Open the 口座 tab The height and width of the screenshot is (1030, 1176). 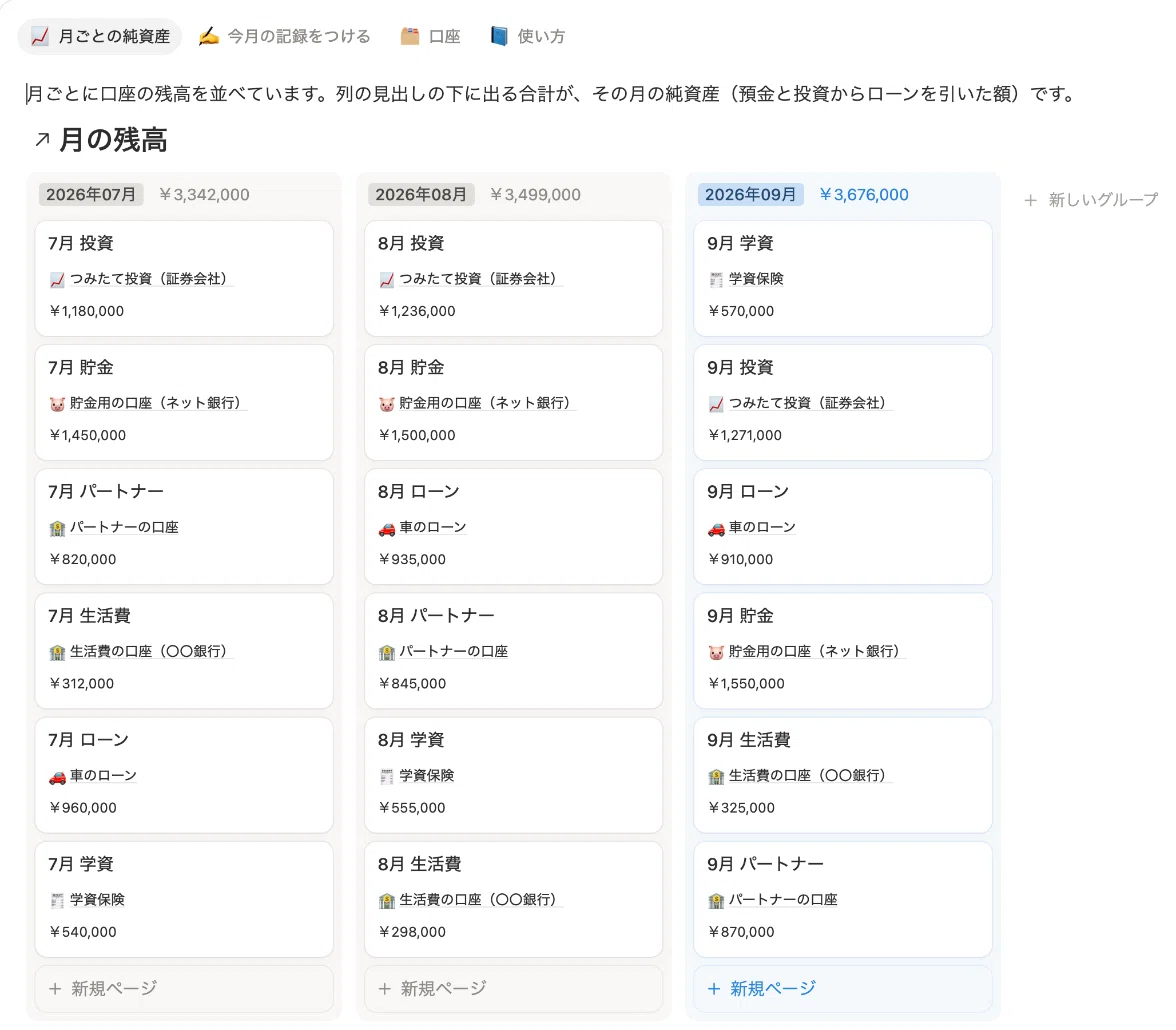point(430,36)
